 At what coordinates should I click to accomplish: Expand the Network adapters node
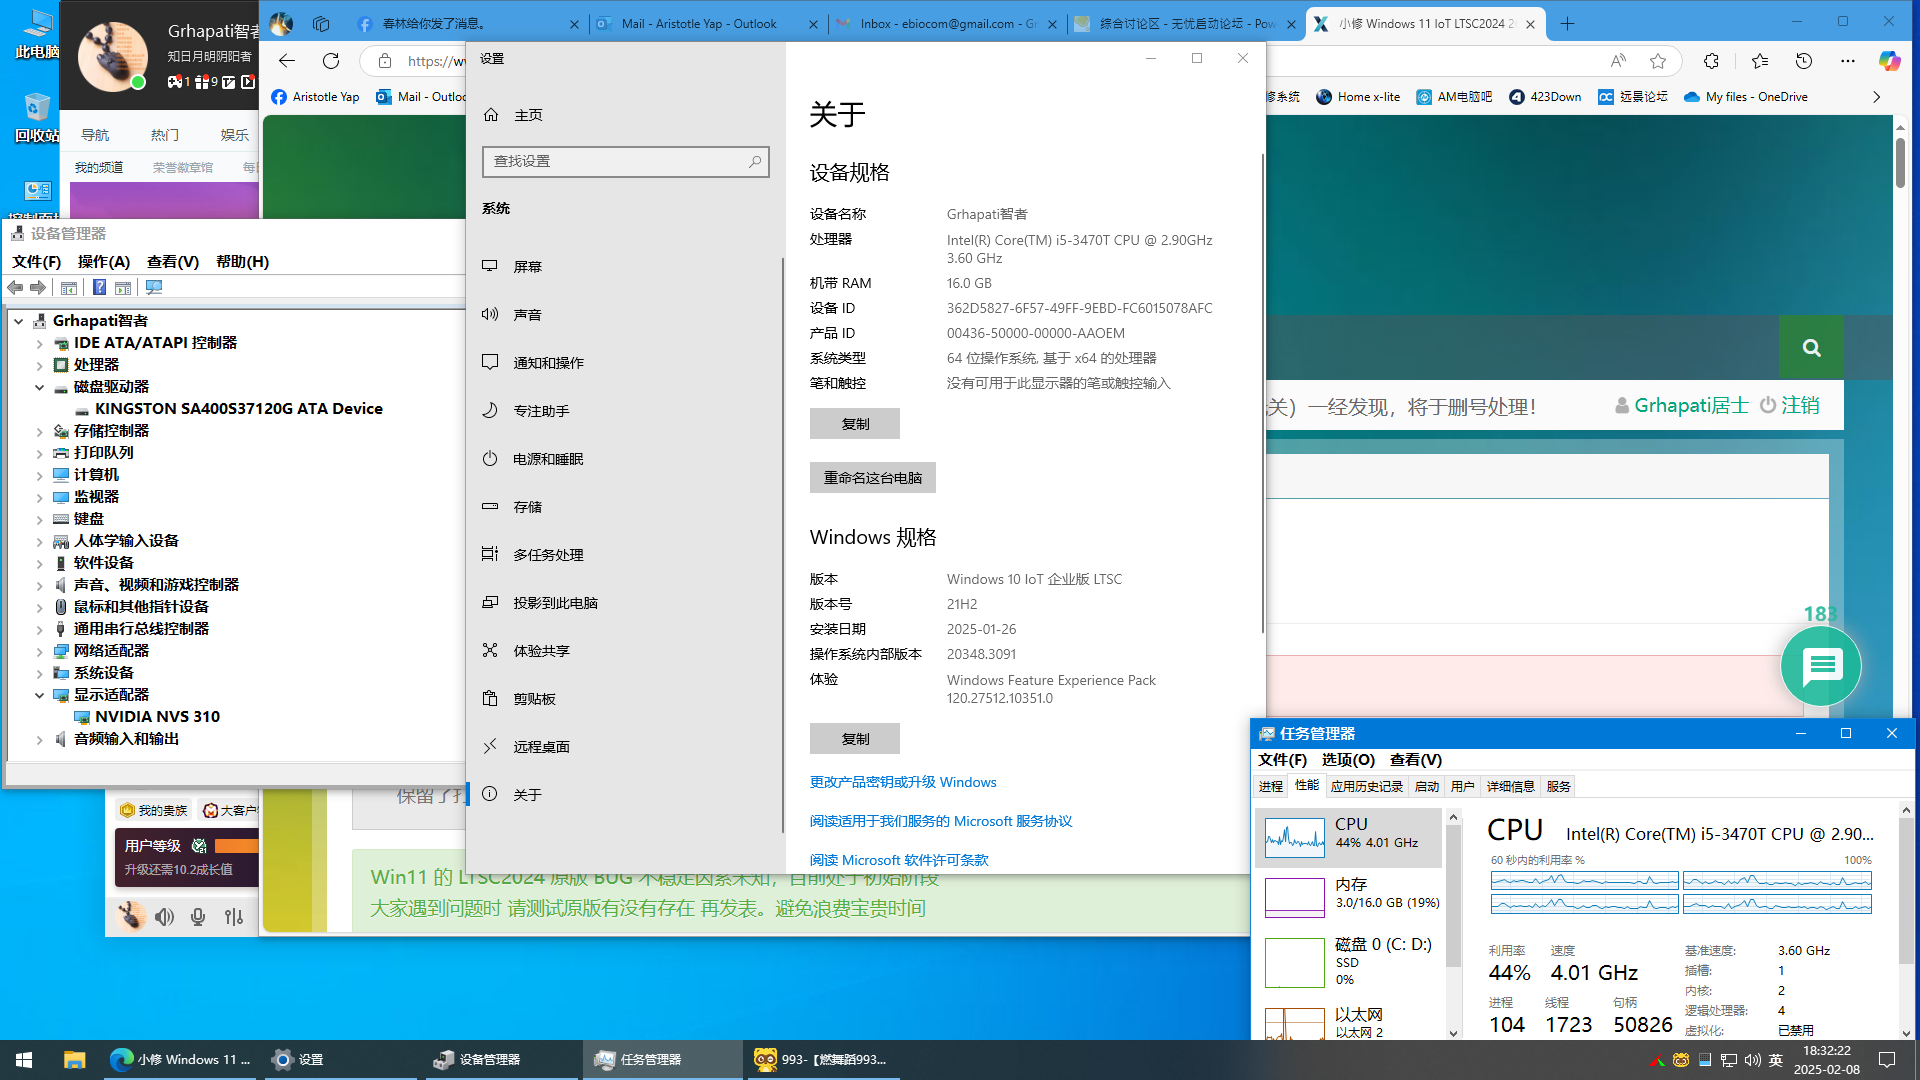pyautogui.click(x=40, y=651)
